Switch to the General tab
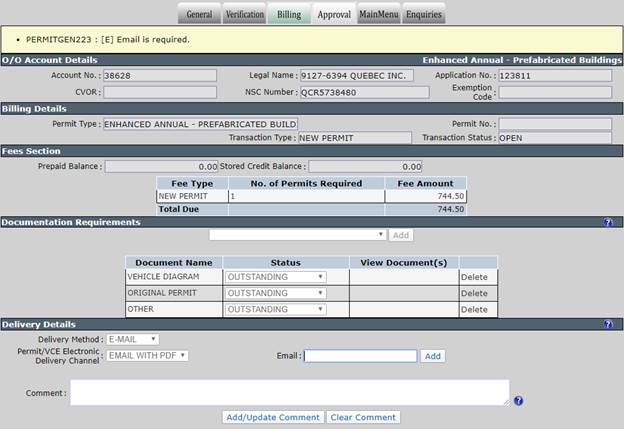 pyautogui.click(x=199, y=14)
